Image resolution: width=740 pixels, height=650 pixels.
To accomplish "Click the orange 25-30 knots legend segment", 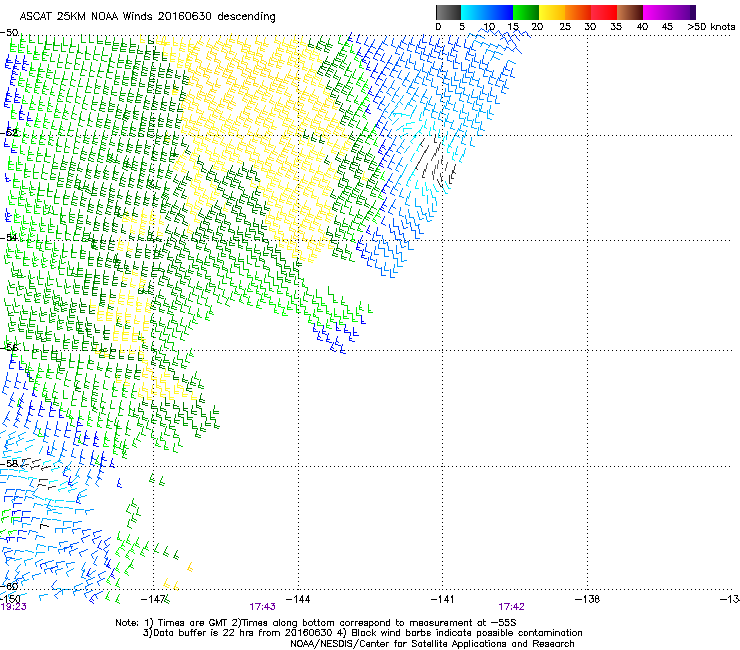I will tap(578, 12).
